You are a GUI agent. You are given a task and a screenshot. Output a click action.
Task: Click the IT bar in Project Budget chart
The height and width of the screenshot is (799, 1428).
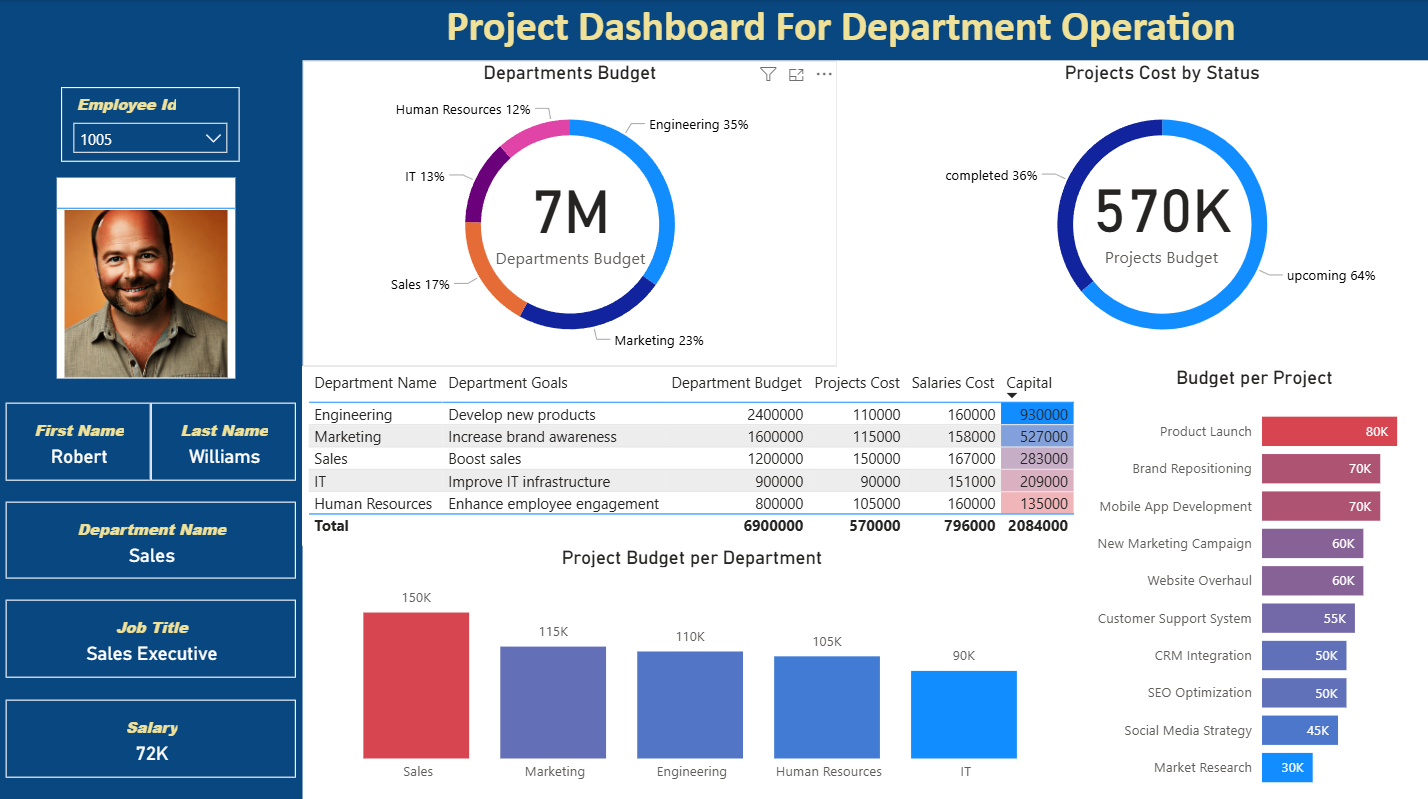[963, 714]
